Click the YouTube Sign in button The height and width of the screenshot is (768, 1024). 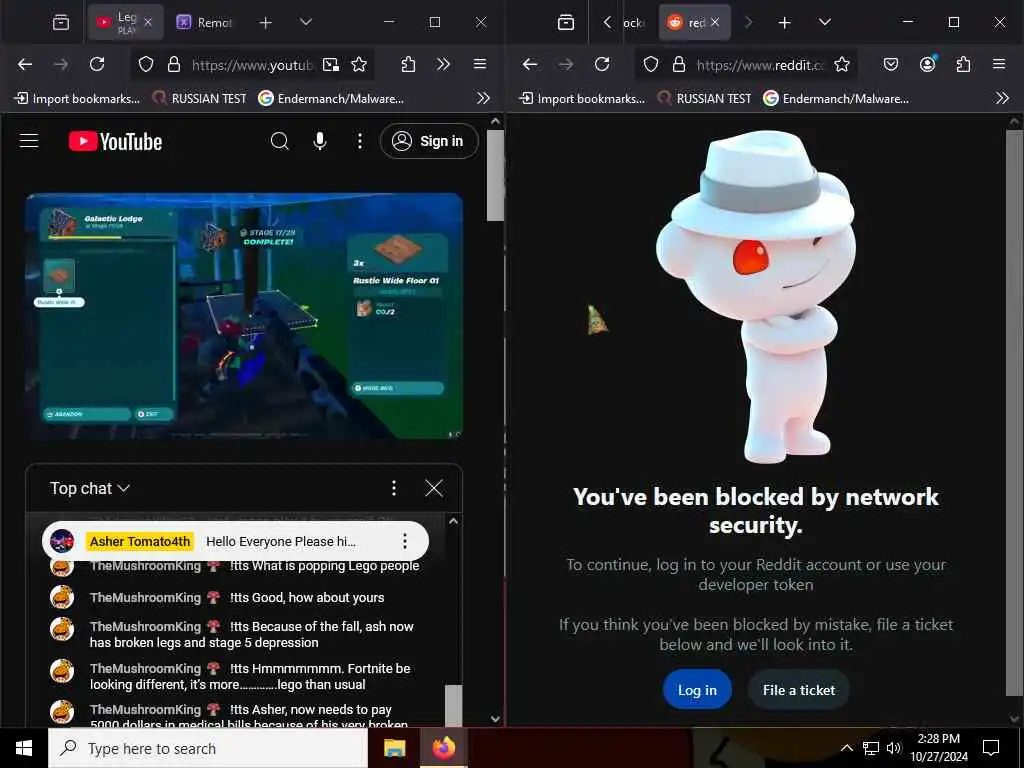[x=429, y=141]
